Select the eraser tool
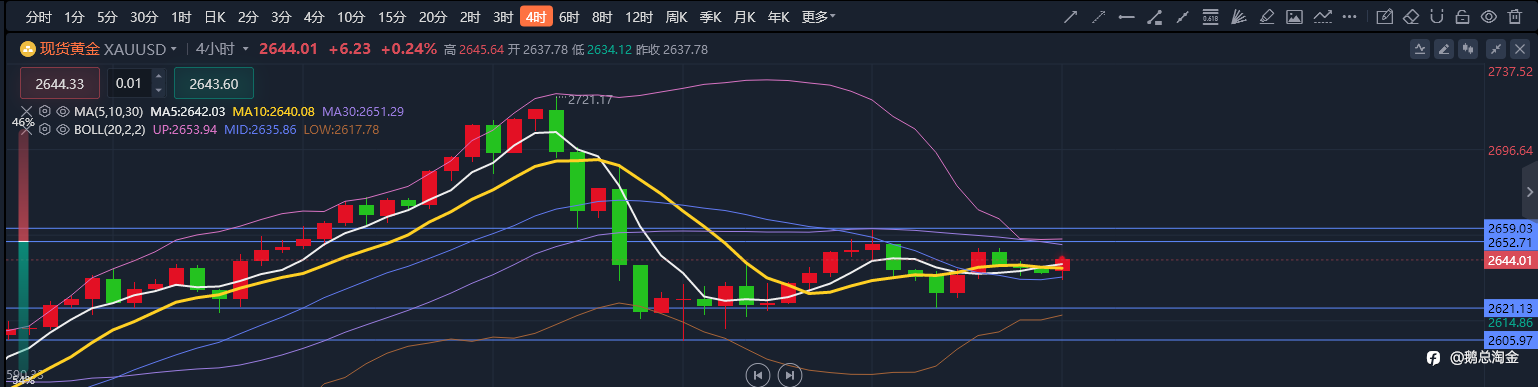 tap(1412, 17)
